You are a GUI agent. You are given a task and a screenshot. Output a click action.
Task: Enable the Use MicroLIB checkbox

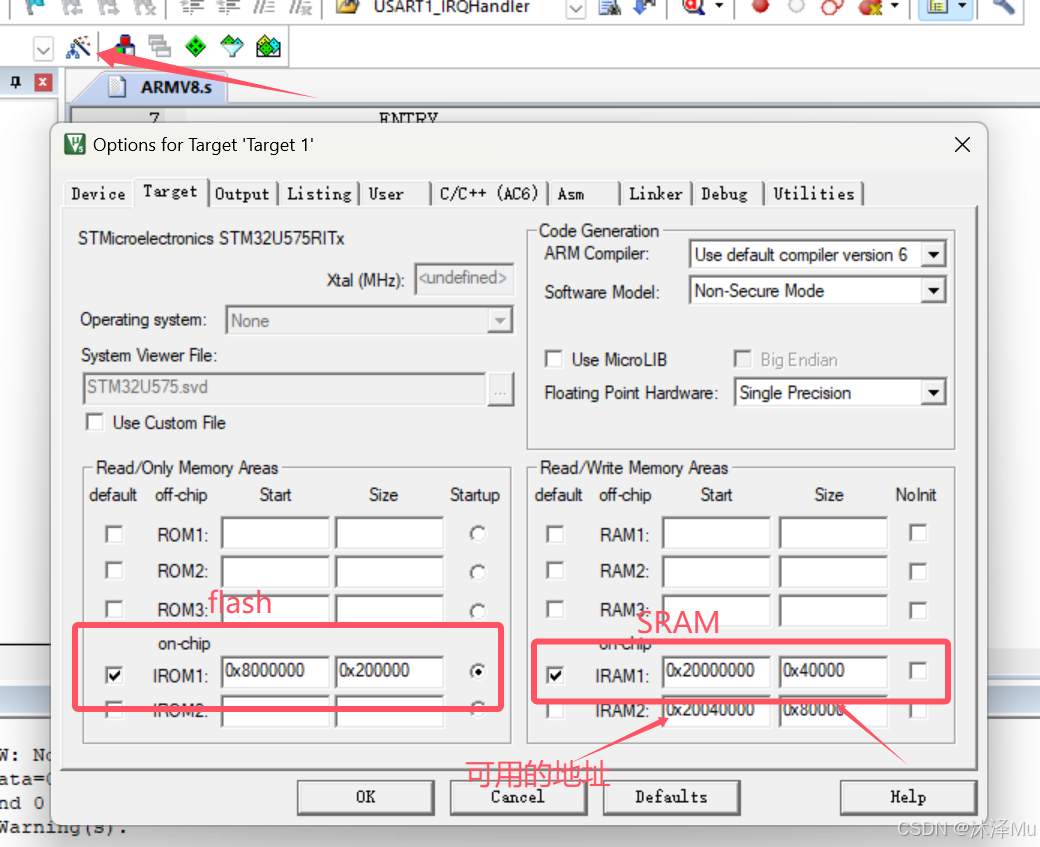[x=553, y=359]
